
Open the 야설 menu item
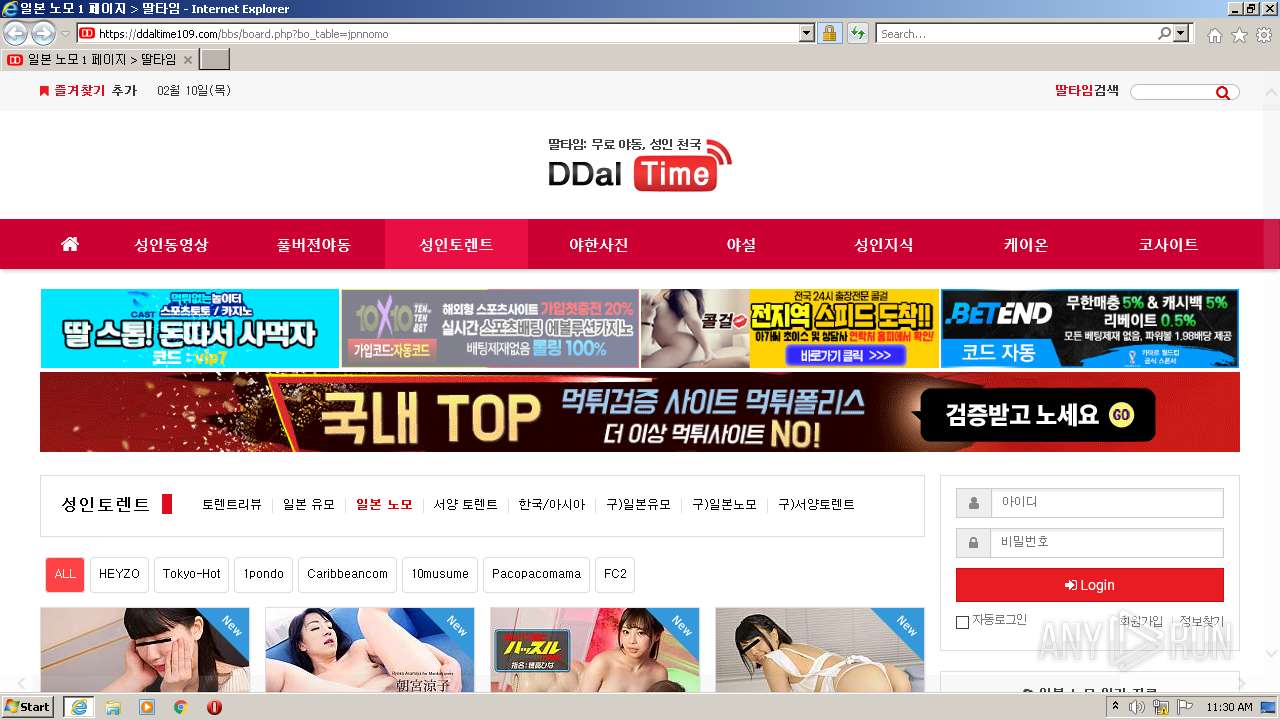[741, 244]
